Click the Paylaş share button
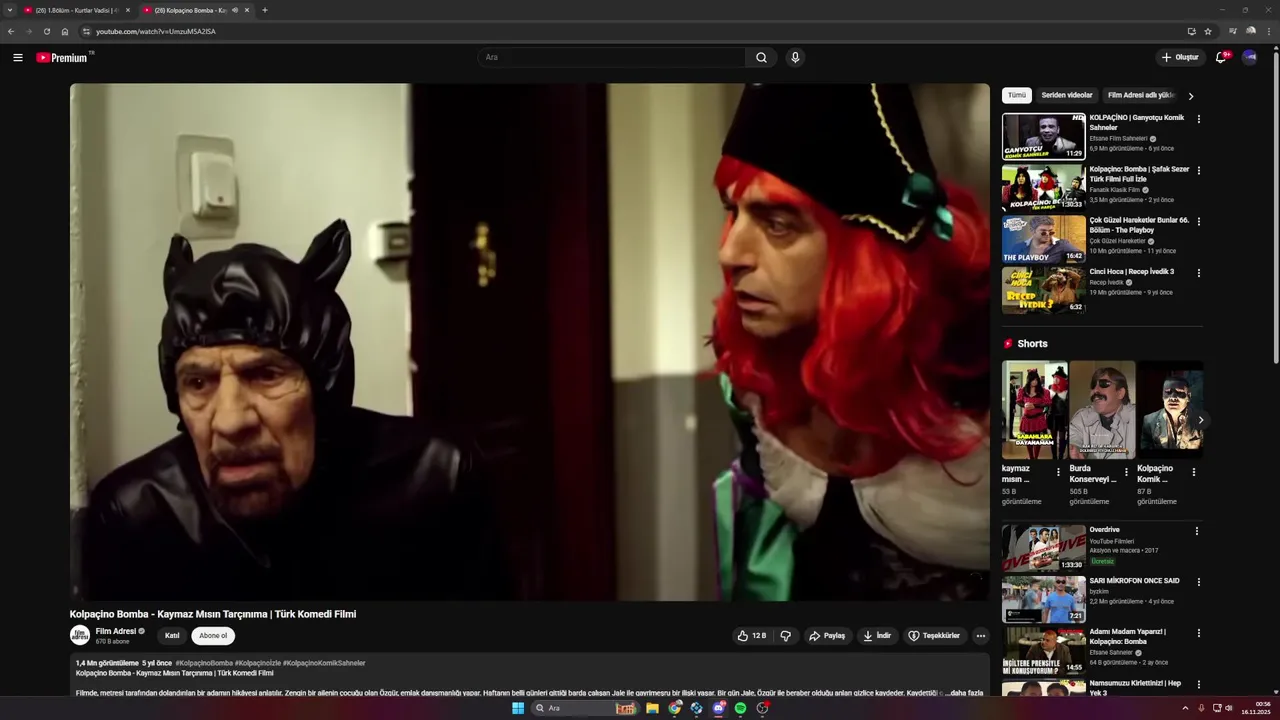 tap(827, 636)
